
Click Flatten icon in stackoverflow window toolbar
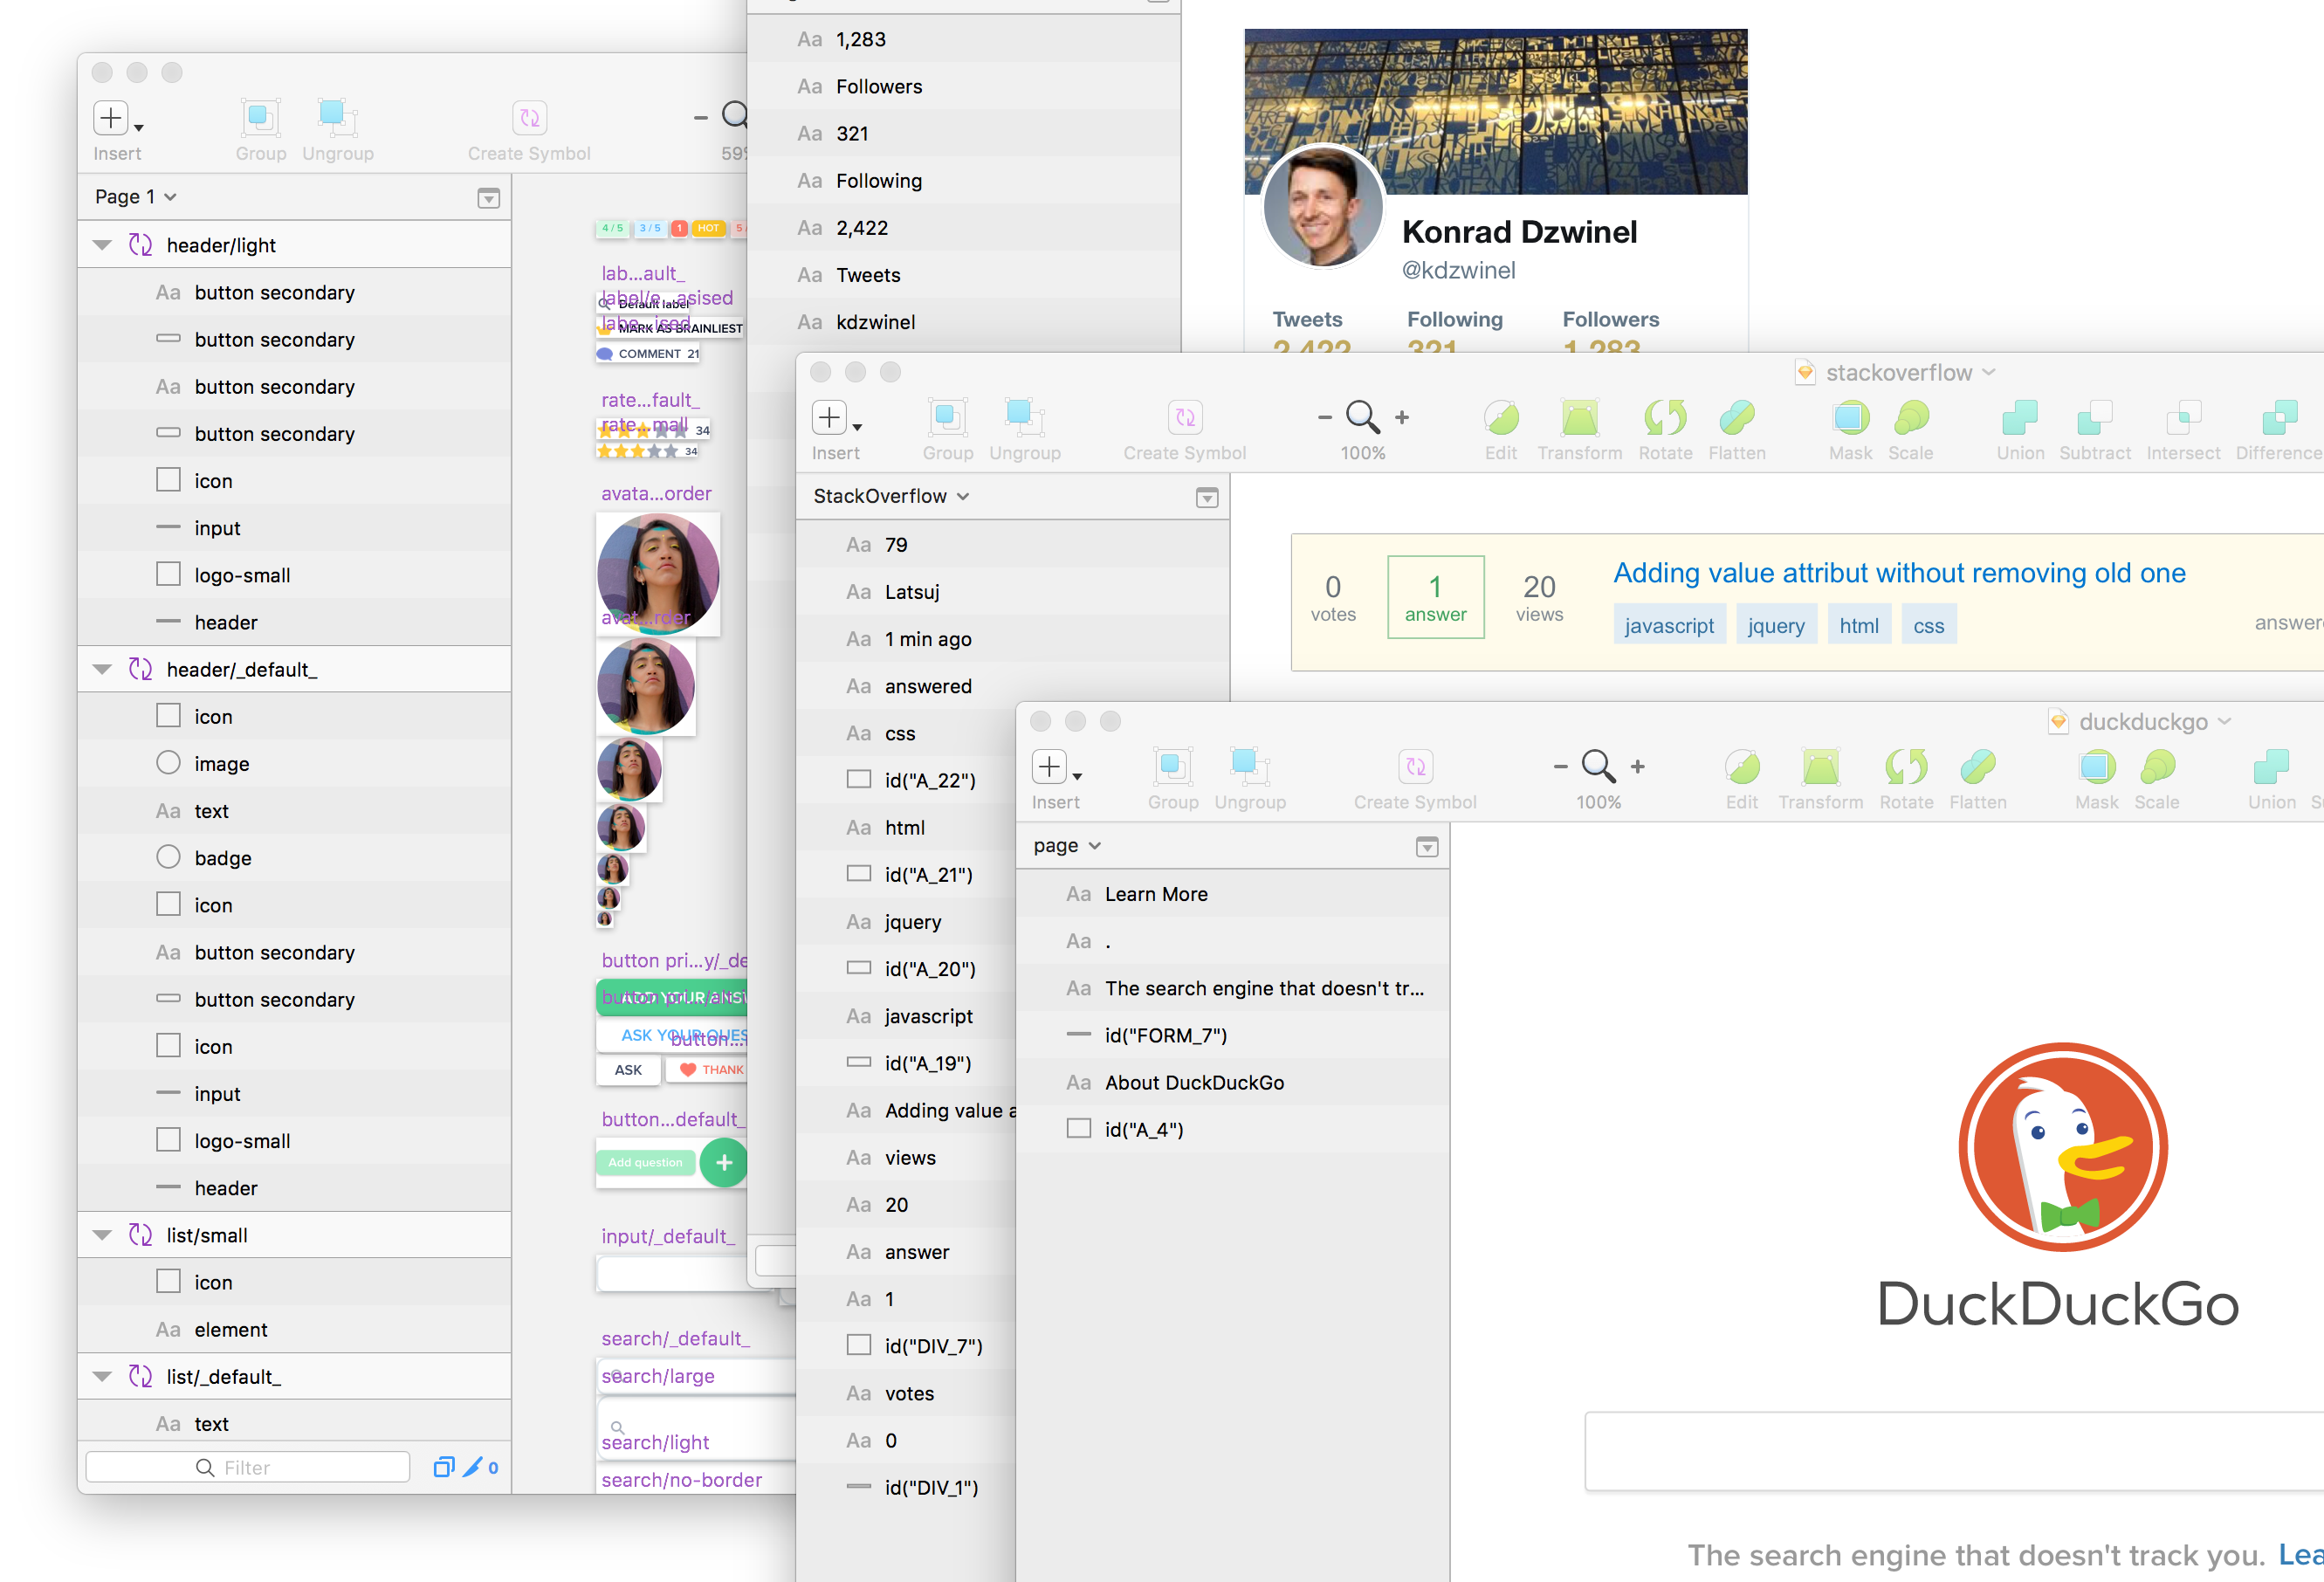1737,418
